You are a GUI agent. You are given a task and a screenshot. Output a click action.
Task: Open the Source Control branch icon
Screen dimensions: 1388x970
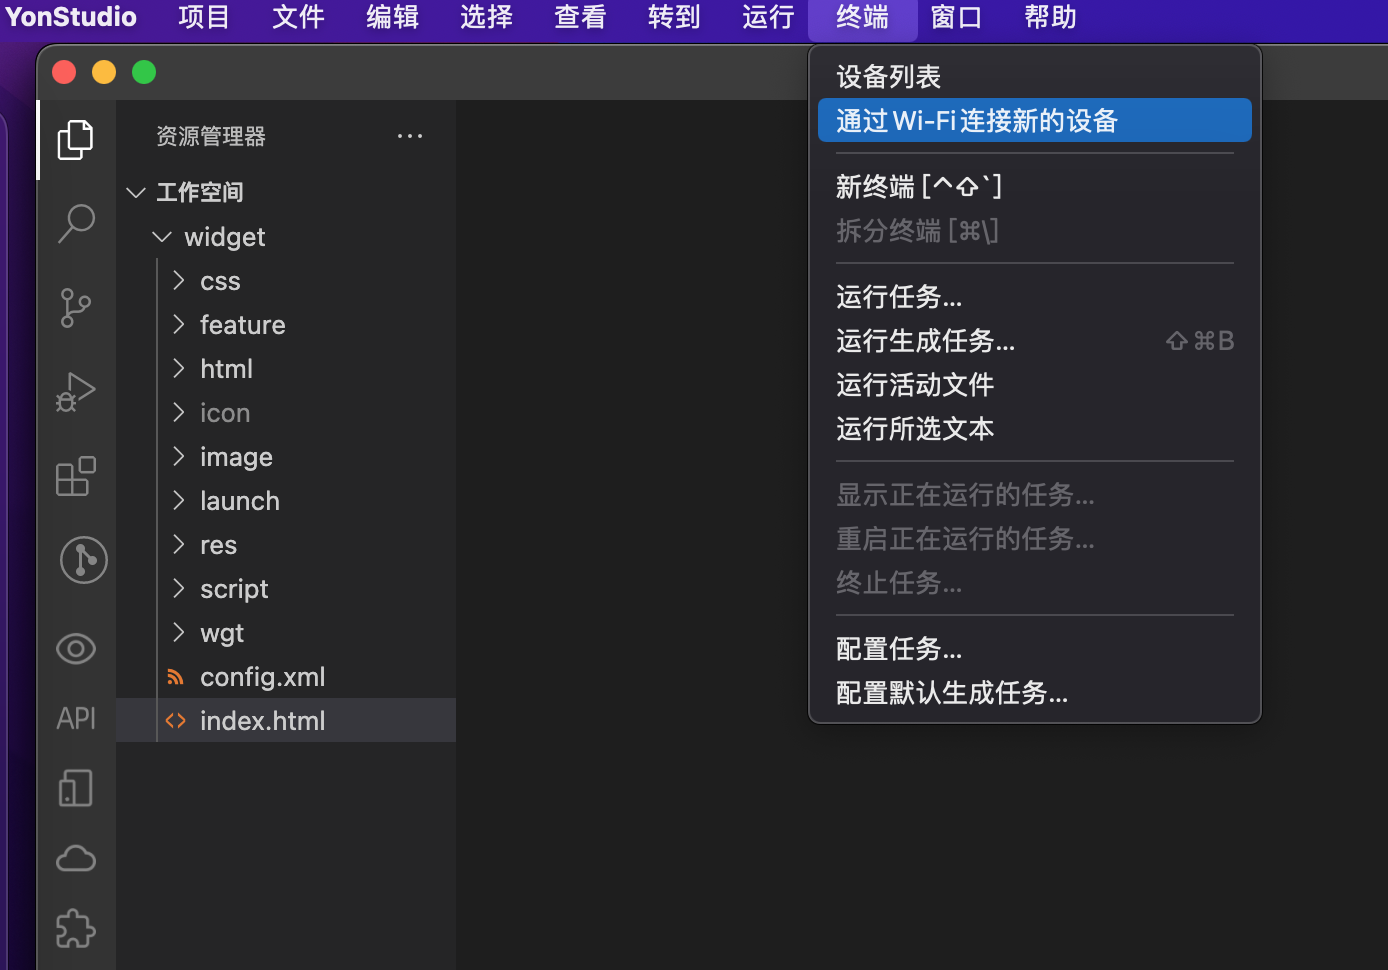[76, 307]
